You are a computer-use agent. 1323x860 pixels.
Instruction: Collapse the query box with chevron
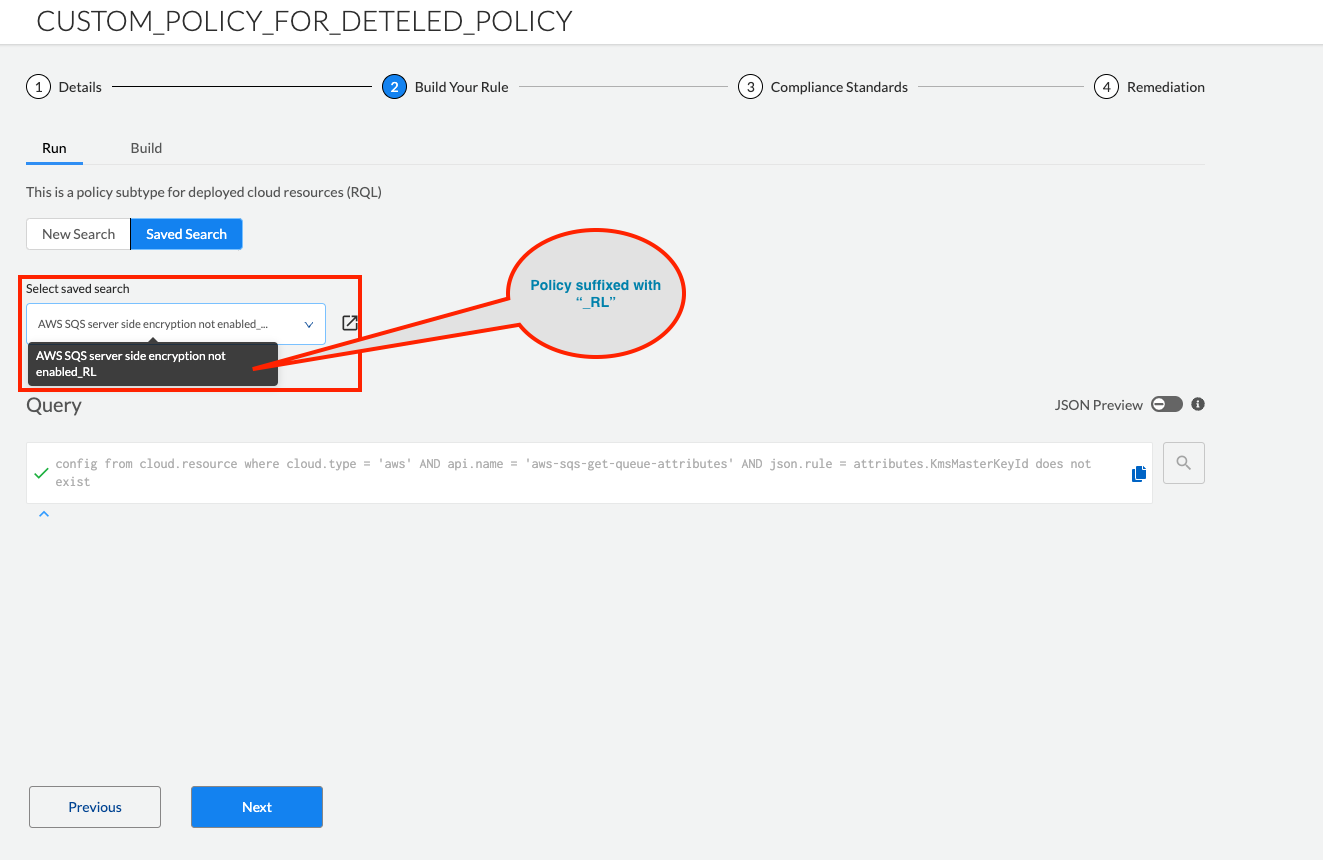coord(44,514)
